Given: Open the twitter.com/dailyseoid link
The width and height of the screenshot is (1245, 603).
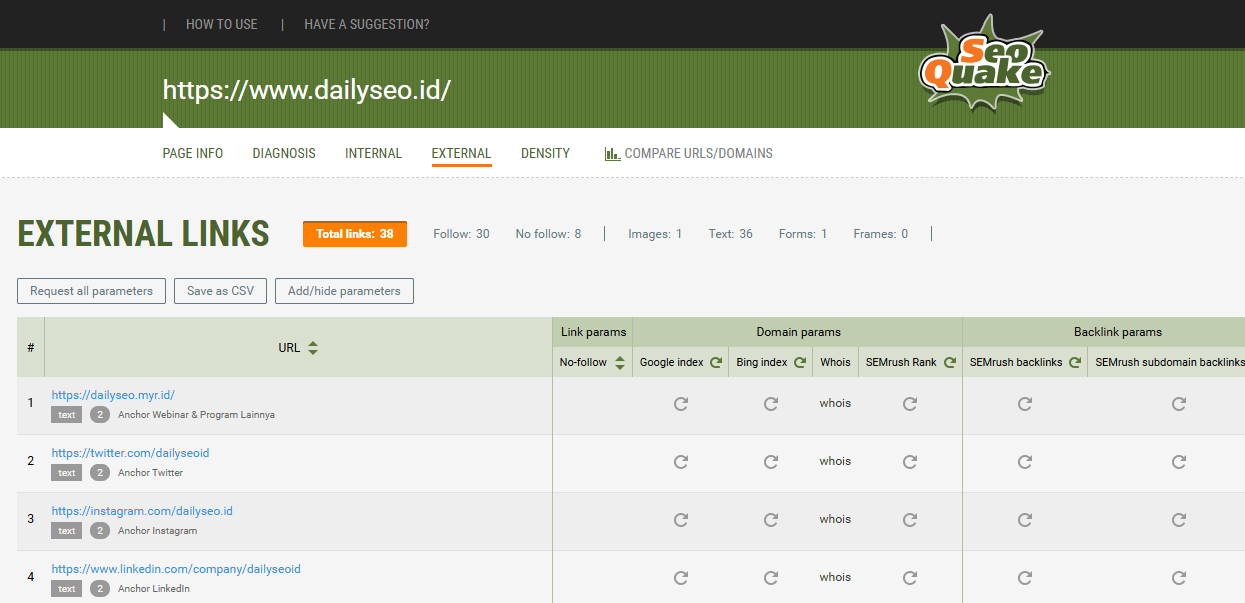Looking at the screenshot, I should point(130,453).
